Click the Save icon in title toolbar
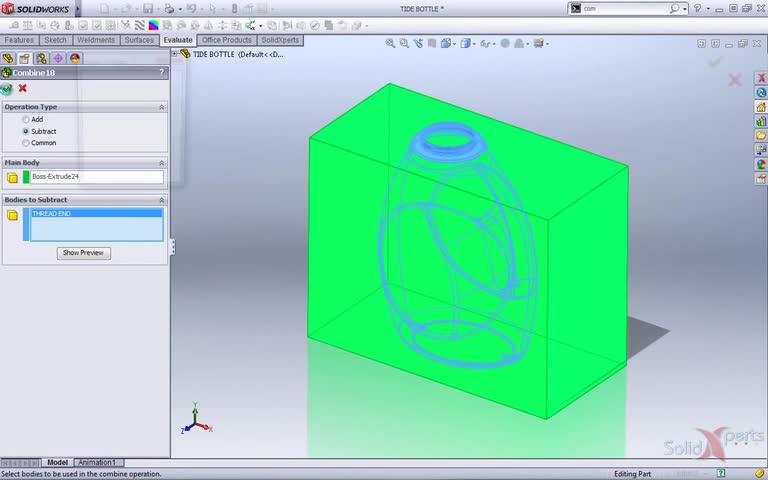Image resolution: width=768 pixels, height=480 pixels. (148, 8)
